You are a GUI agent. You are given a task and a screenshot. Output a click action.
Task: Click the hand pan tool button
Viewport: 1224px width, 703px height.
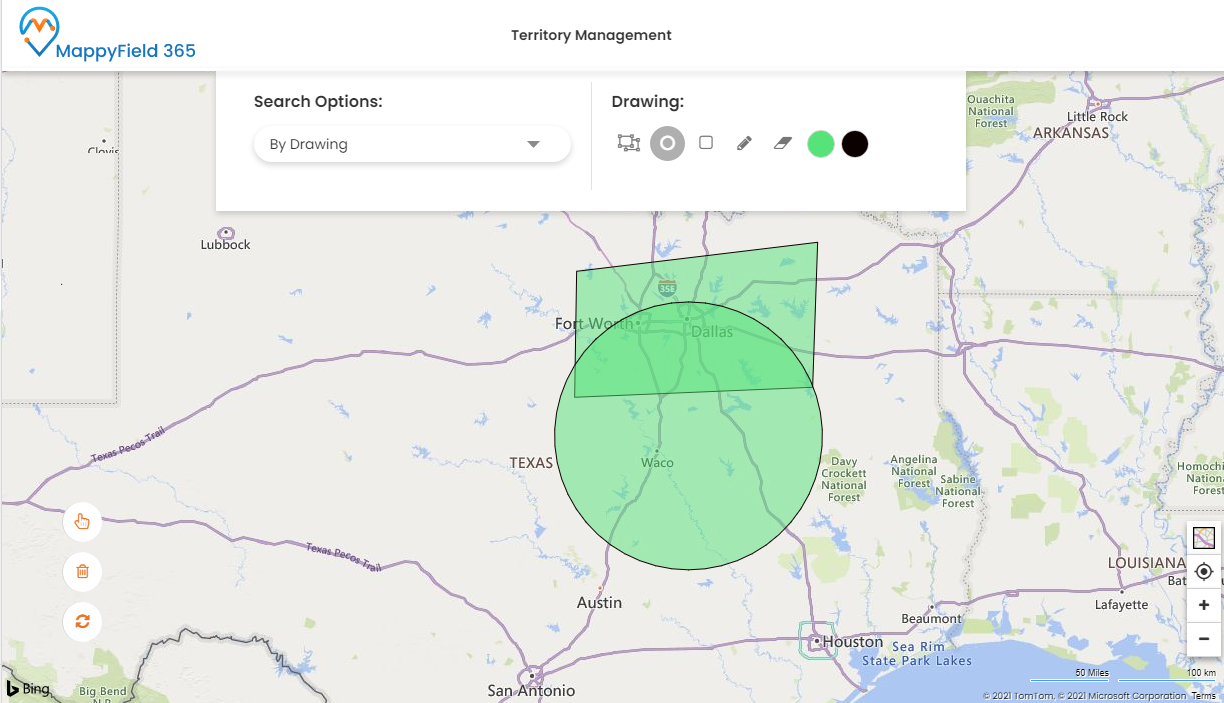[x=83, y=521]
